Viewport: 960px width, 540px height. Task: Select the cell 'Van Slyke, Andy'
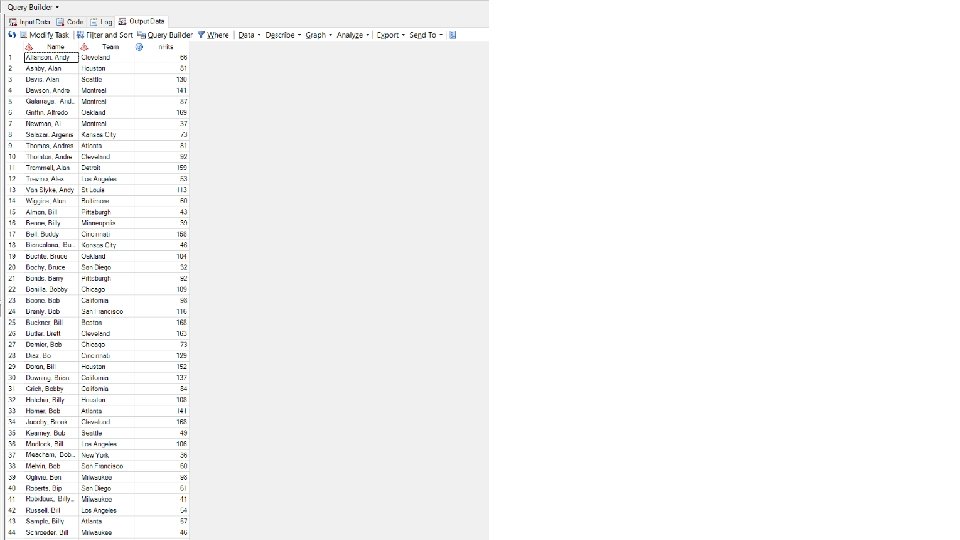pos(51,190)
